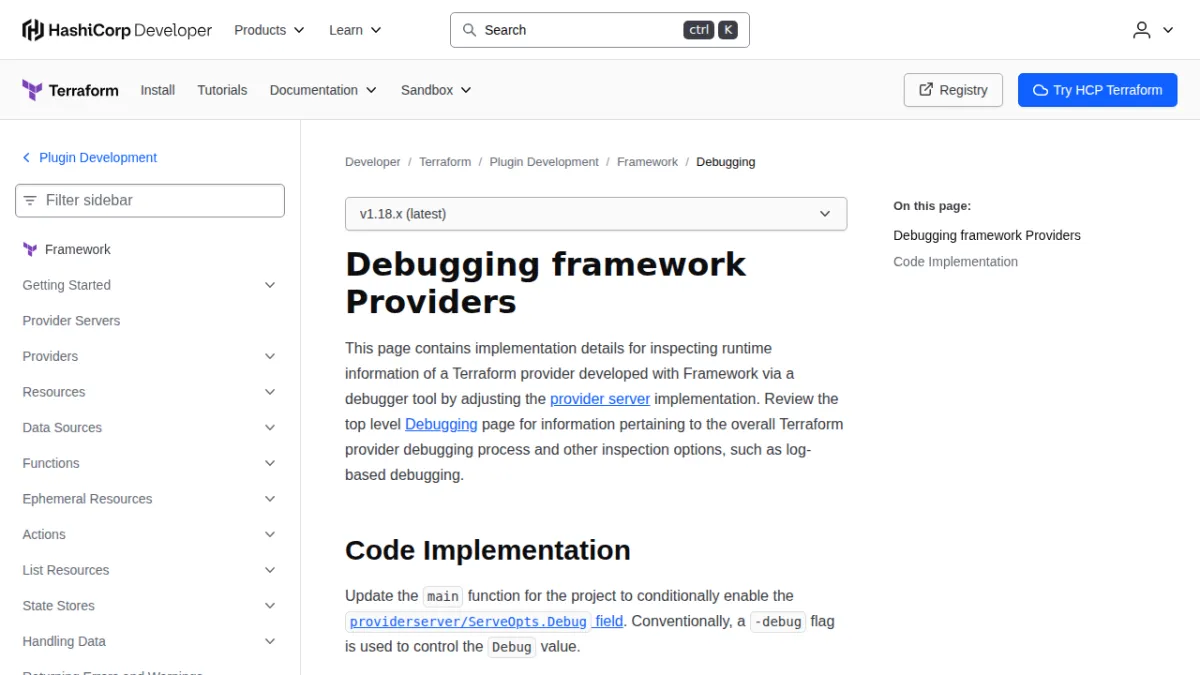Click the filter icon in sidebar filter

[x=30, y=200]
